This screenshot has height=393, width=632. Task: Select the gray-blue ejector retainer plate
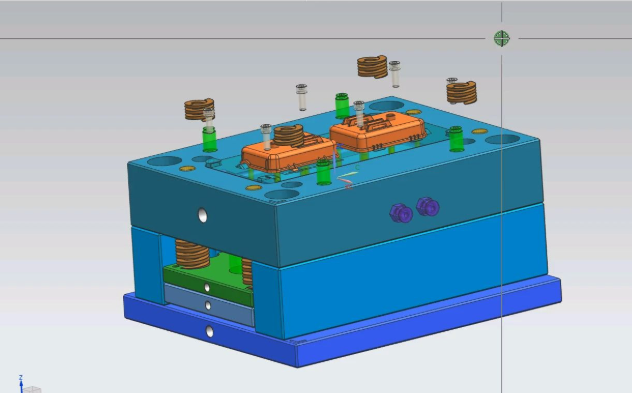point(209,305)
